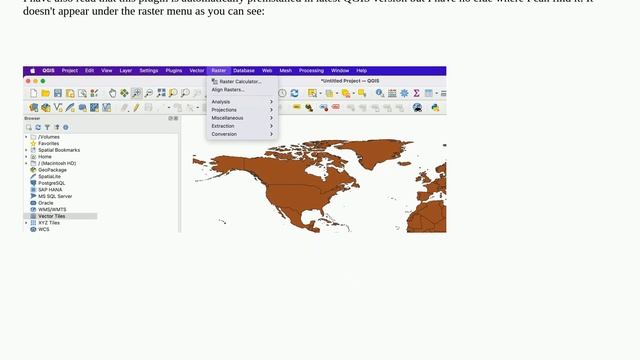640x360 pixels.
Task: Open the Plugins menu
Action: point(174,71)
